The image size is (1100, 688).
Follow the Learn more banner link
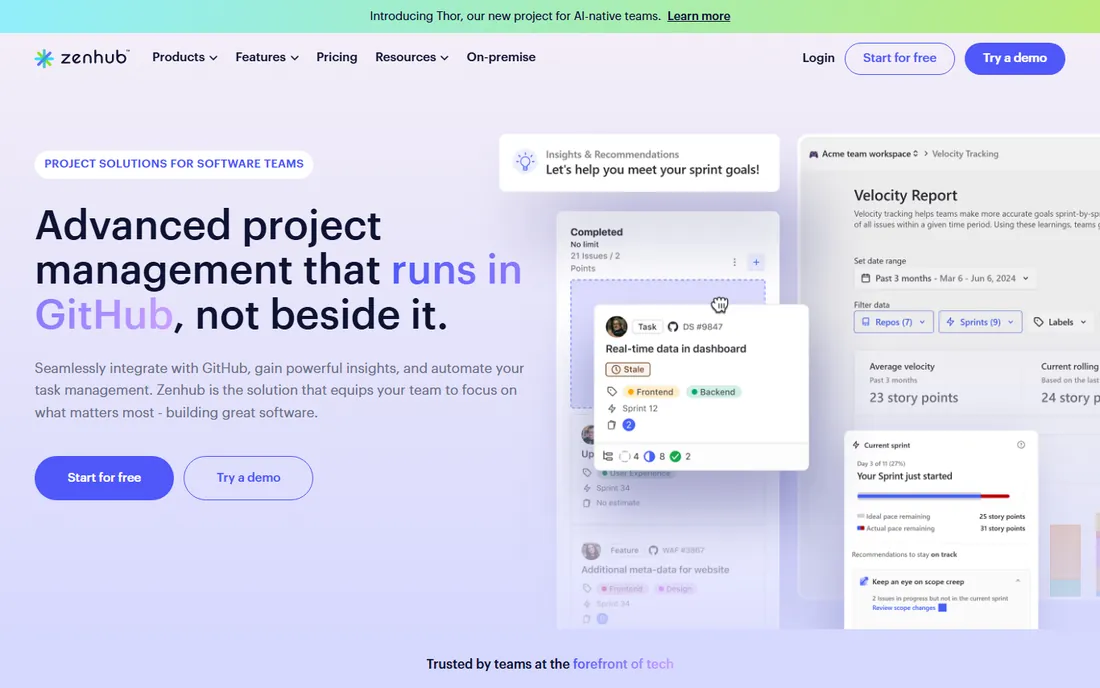pos(699,16)
